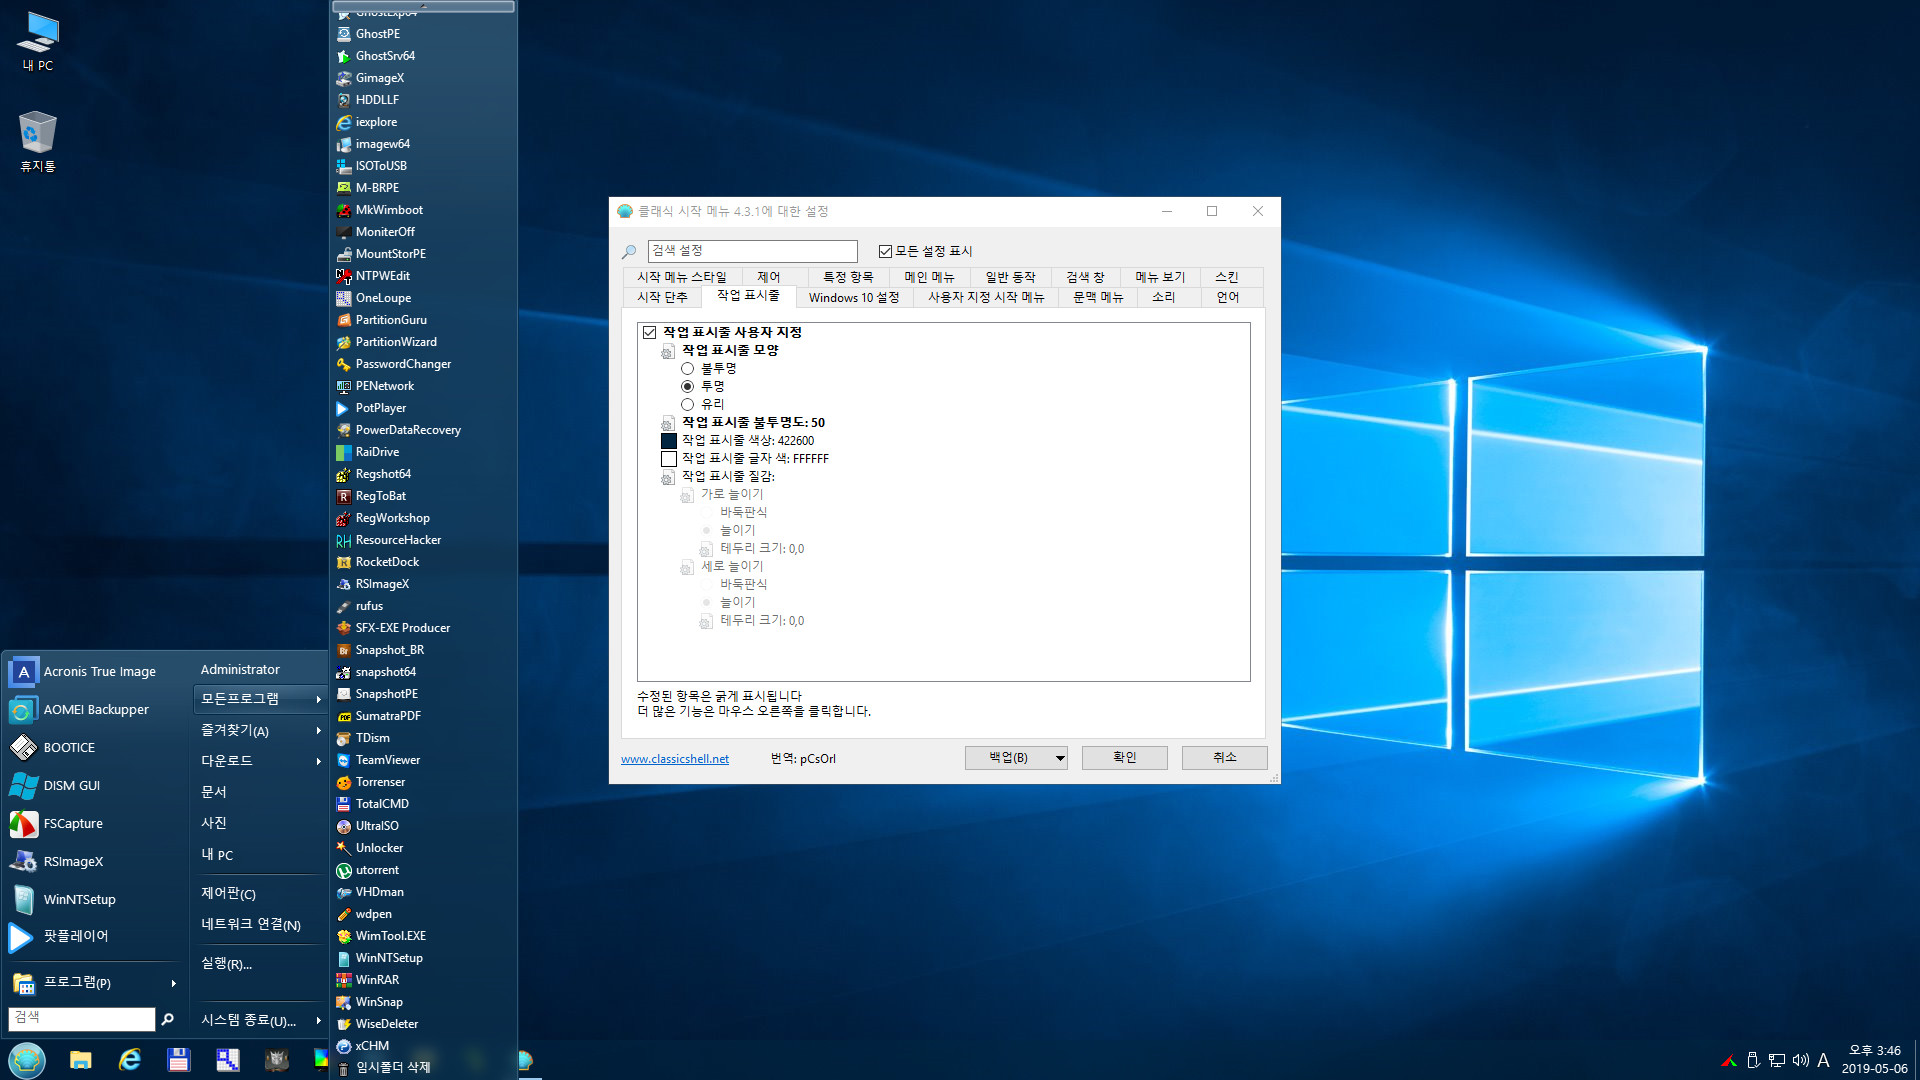
Task: Switch to the 시작 메뉴 스타일 tab
Action: click(x=681, y=277)
